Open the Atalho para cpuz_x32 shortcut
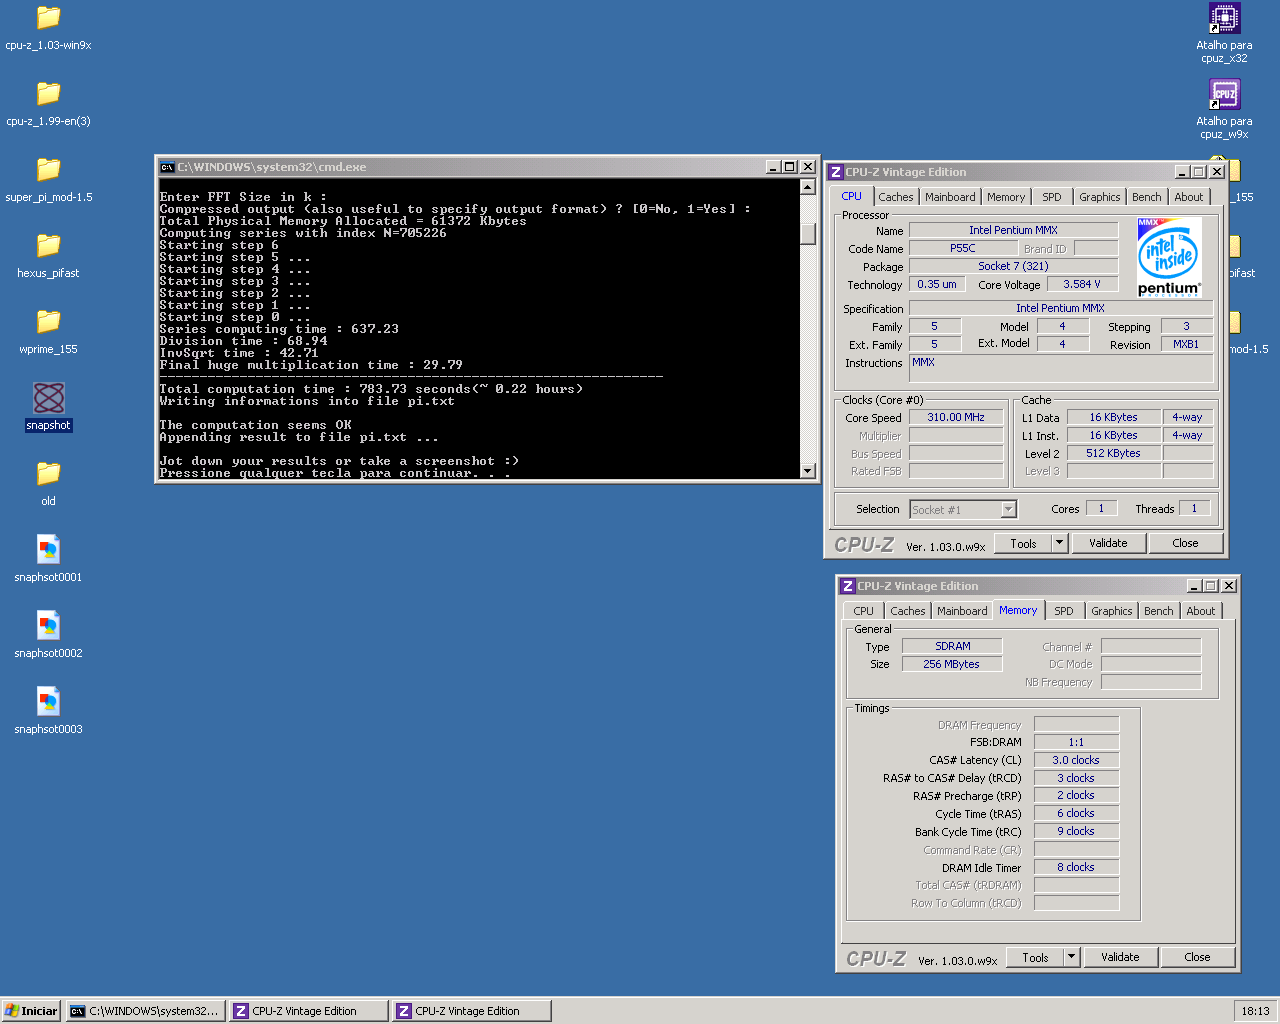 [1224, 19]
